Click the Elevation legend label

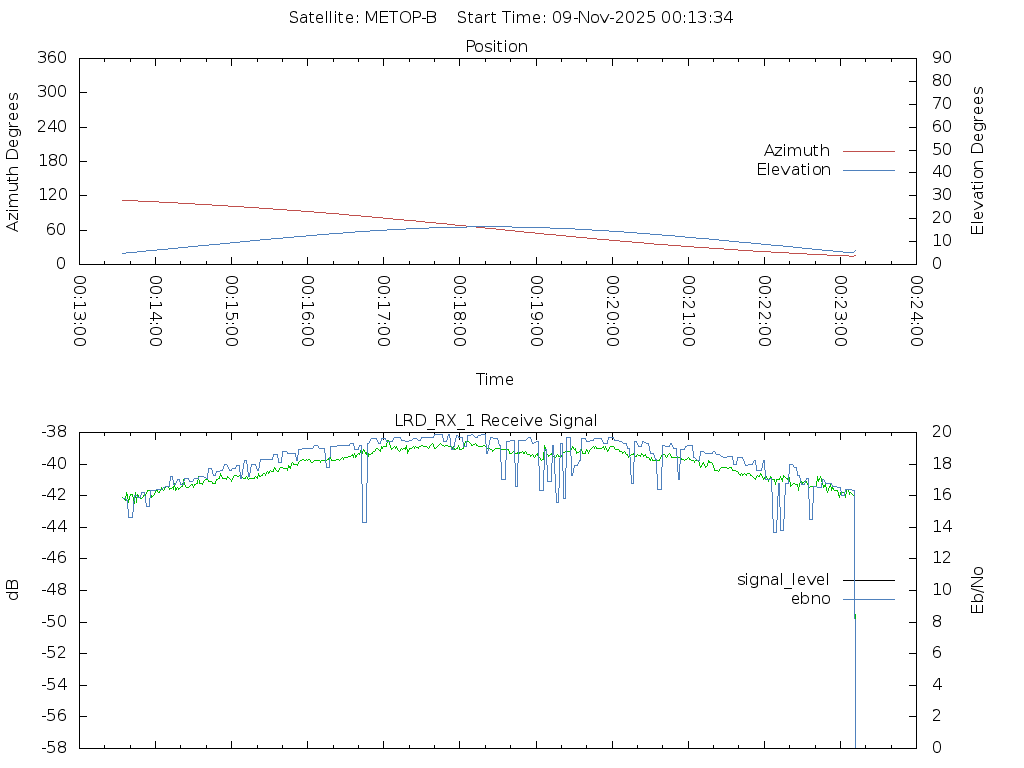coord(793,170)
